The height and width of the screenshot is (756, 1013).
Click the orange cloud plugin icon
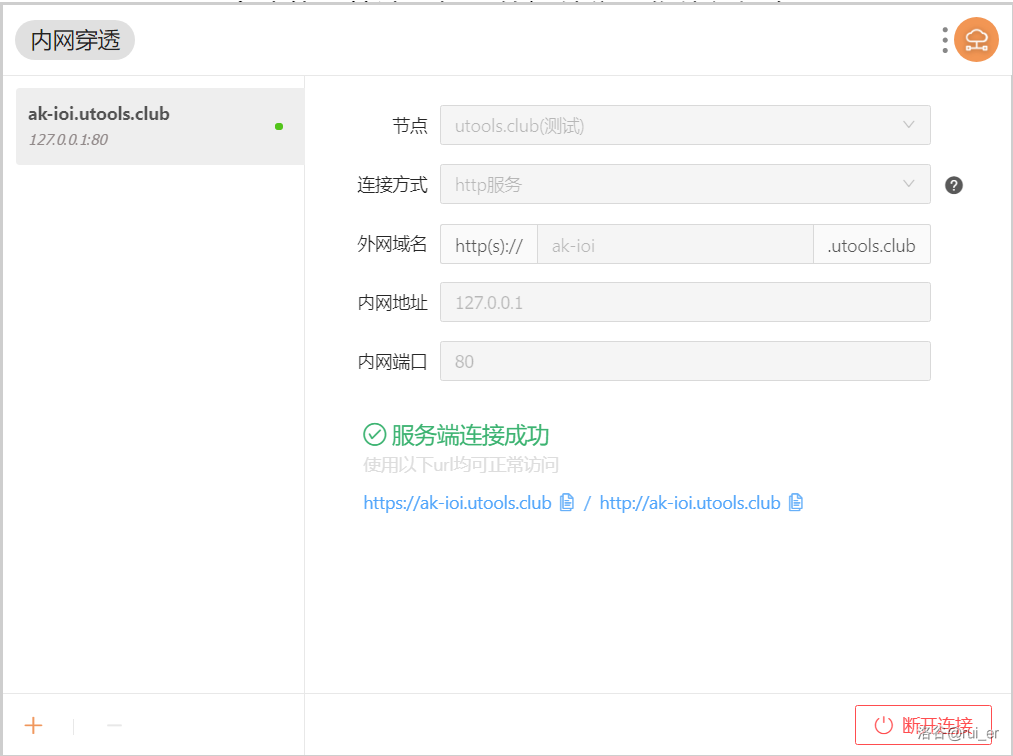pyautogui.click(x=976, y=40)
